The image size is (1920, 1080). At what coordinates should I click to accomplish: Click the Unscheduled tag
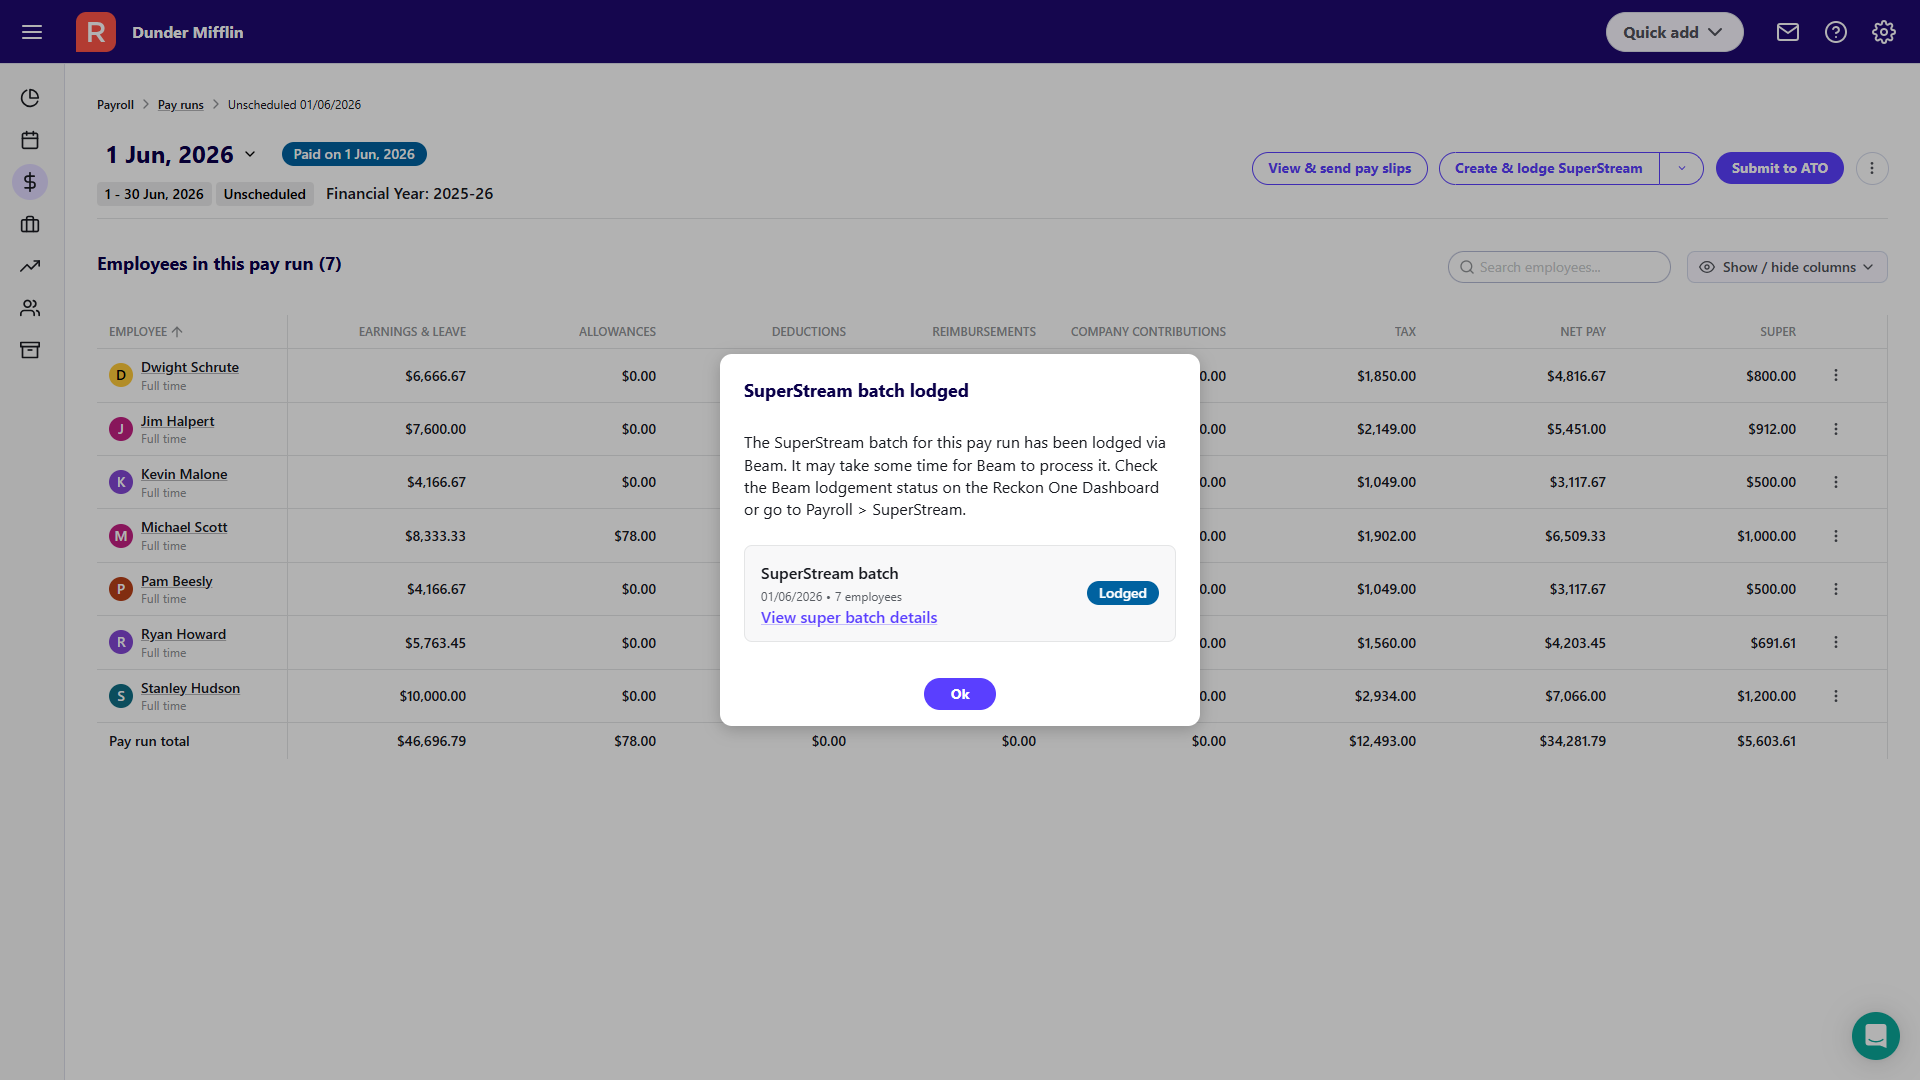265,194
